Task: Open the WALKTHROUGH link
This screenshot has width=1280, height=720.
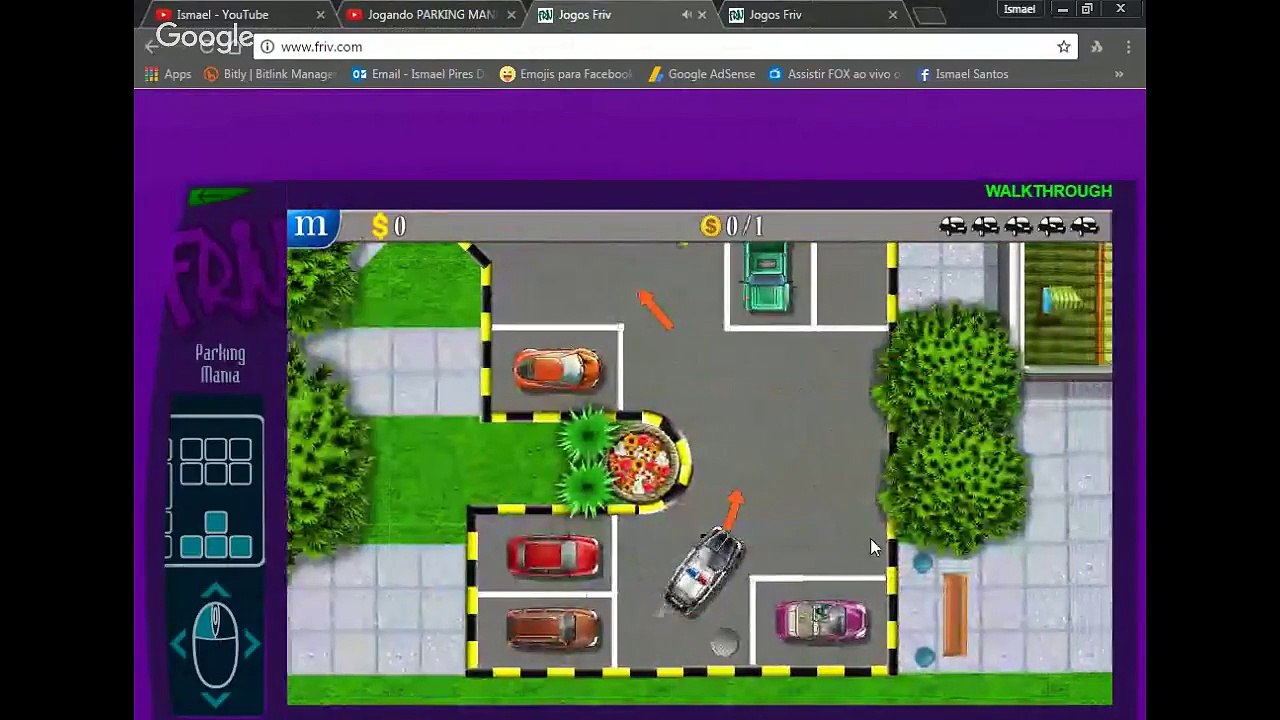Action: 1048,191
